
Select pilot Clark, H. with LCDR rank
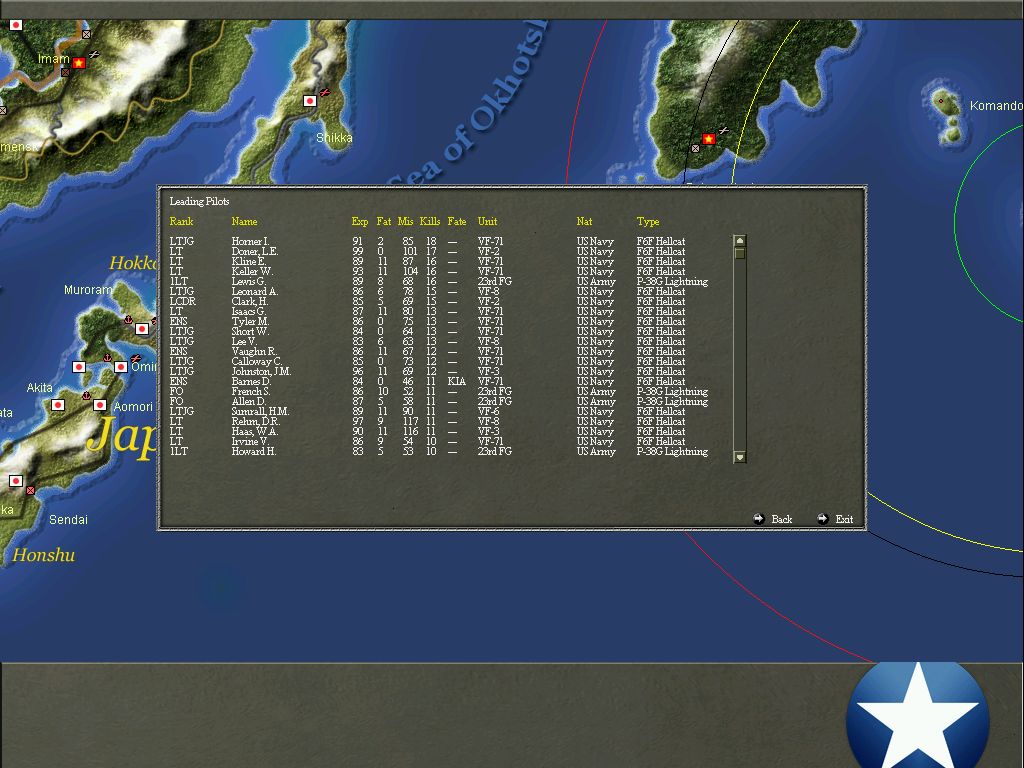(x=439, y=302)
